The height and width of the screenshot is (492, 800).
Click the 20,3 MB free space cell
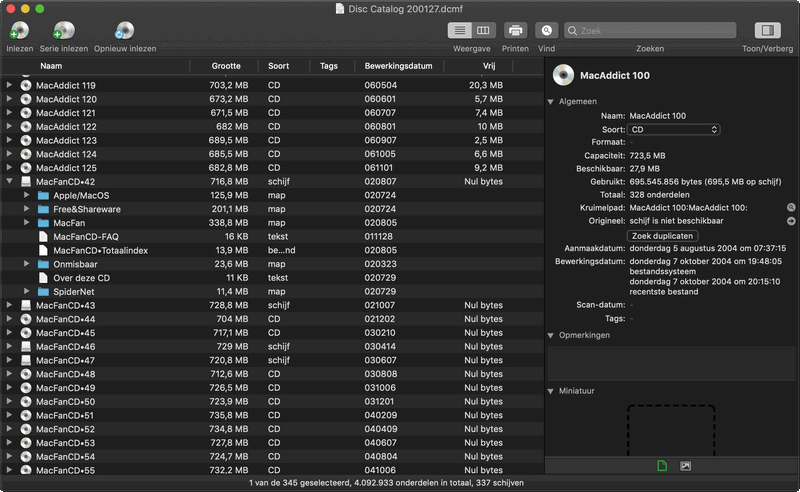486,85
